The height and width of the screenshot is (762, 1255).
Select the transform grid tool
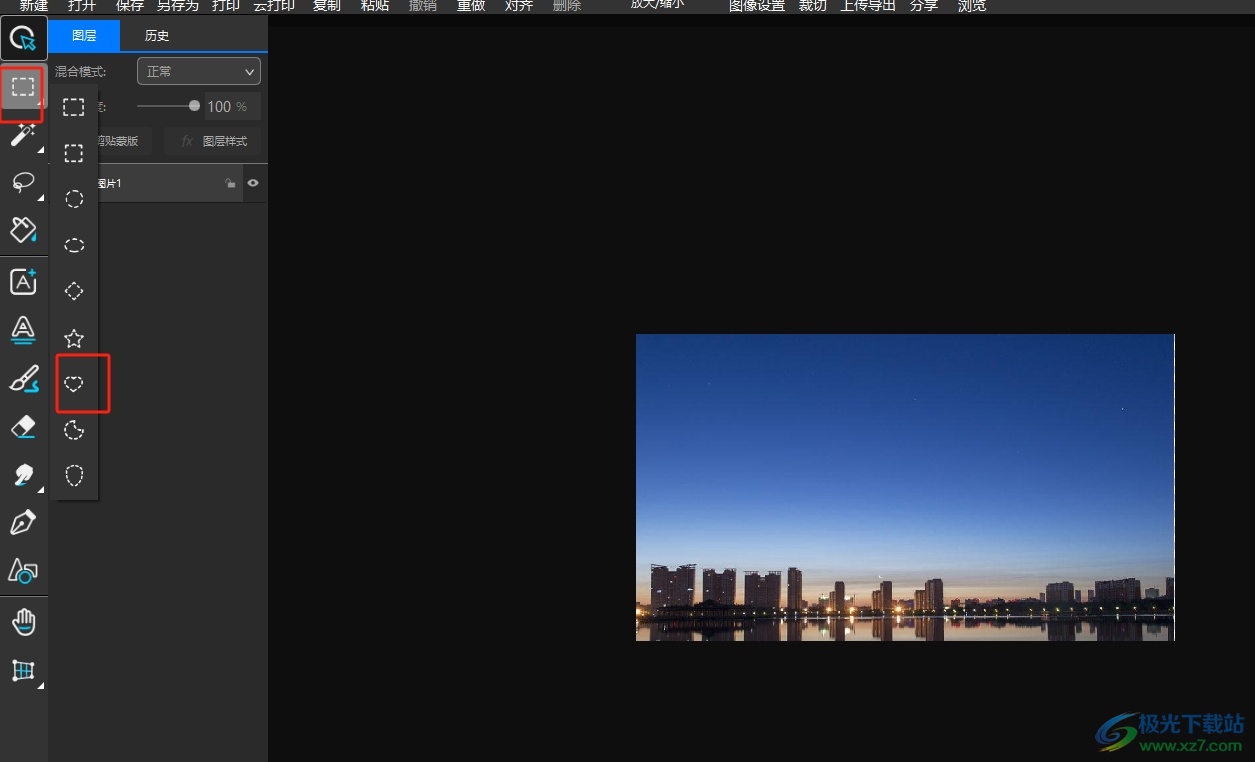point(23,671)
